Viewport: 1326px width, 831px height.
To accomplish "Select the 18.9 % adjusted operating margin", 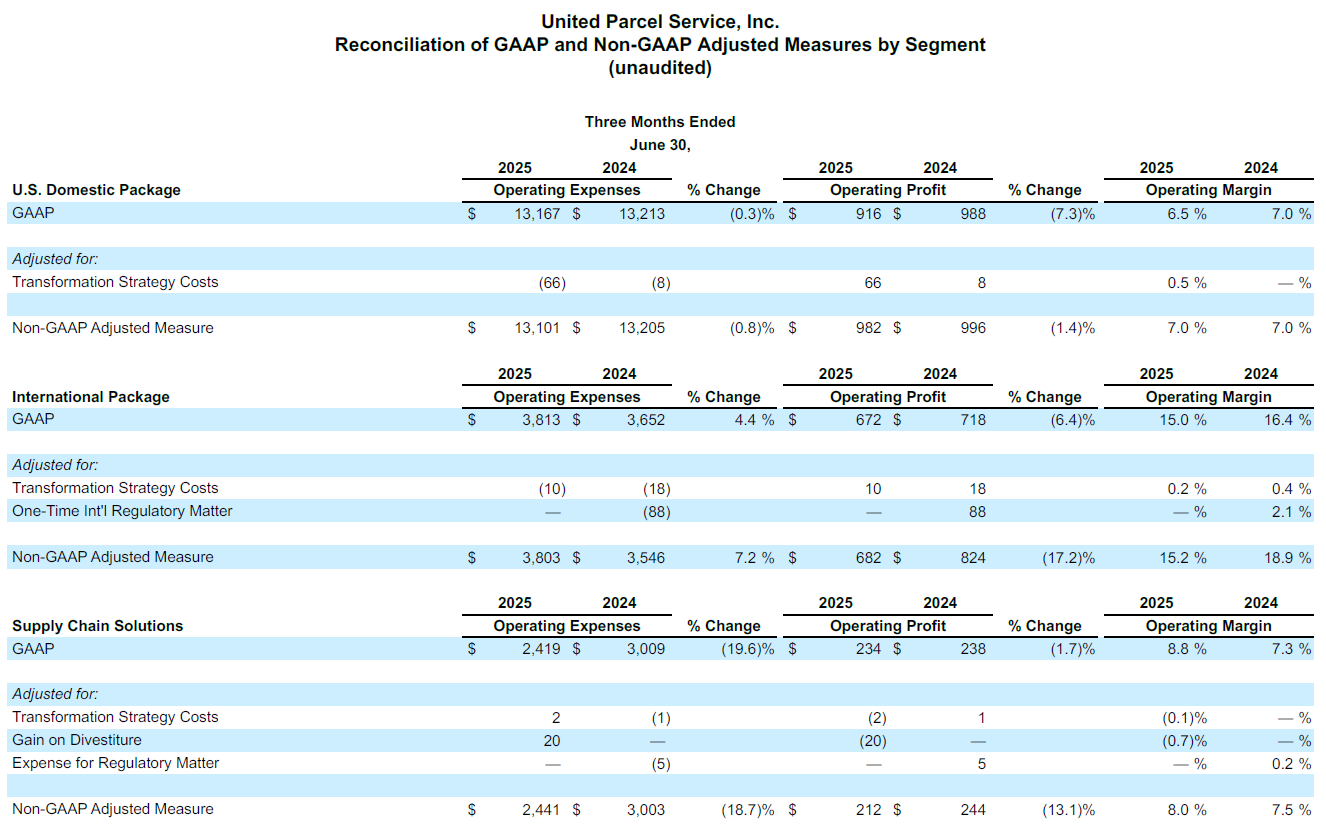I will point(1288,557).
